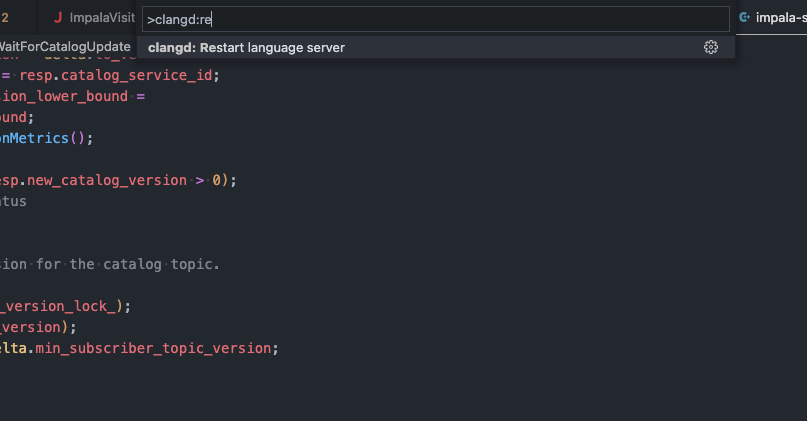
Task: Click catalog_service_id in the code
Action: pos(136,76)
